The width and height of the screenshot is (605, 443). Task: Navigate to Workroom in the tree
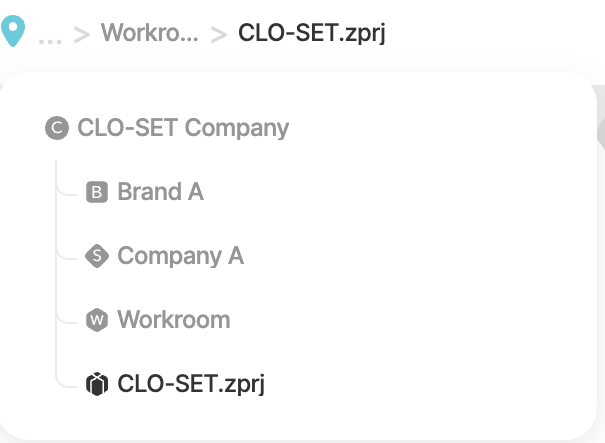[174, 320]
